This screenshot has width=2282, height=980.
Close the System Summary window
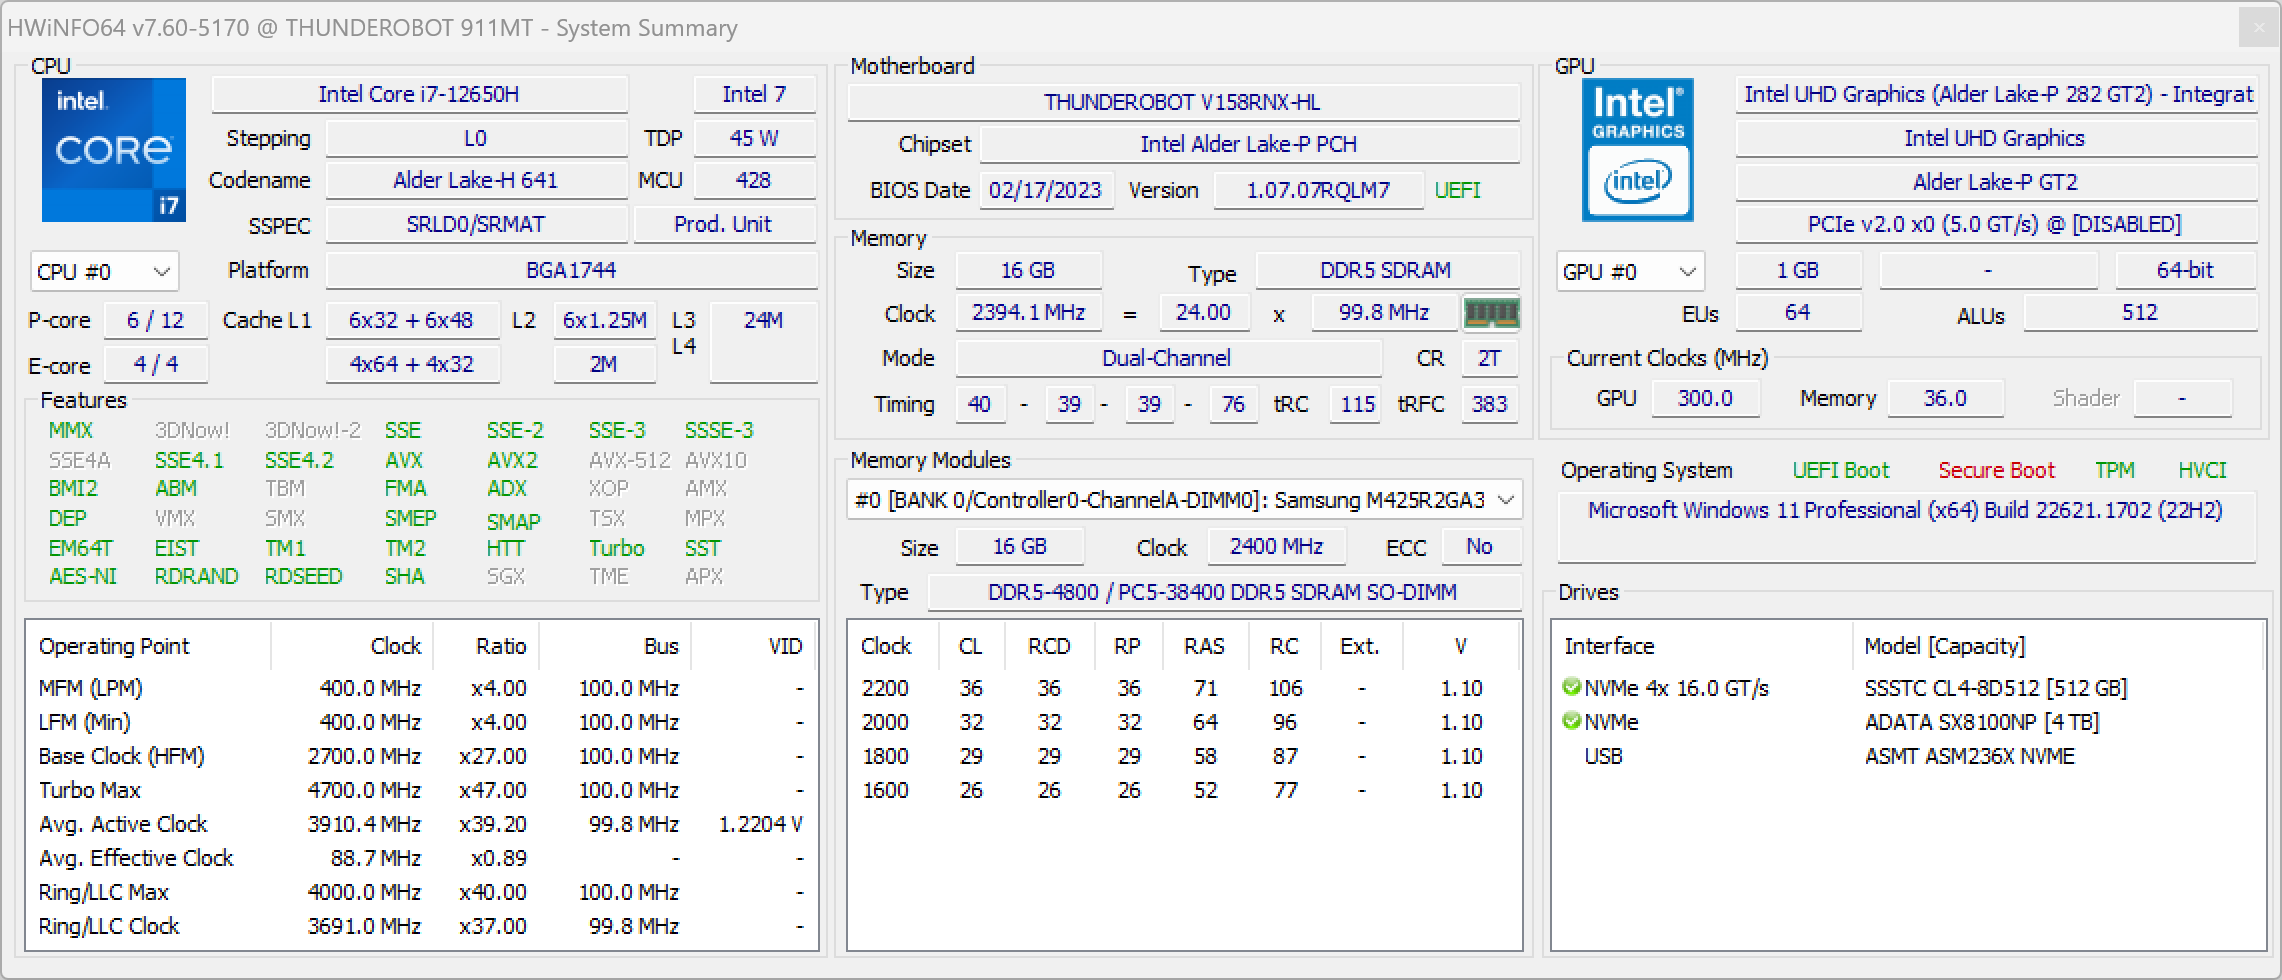2258,28
